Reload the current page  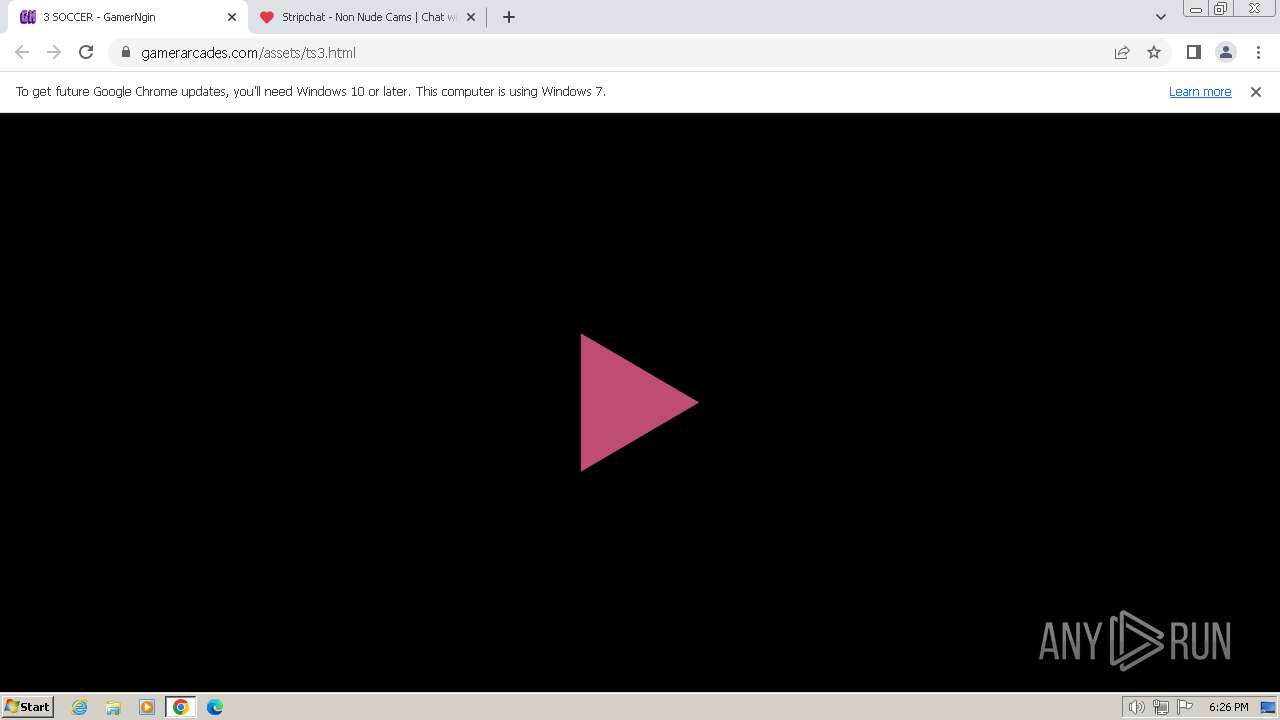[x=86, y=52]
